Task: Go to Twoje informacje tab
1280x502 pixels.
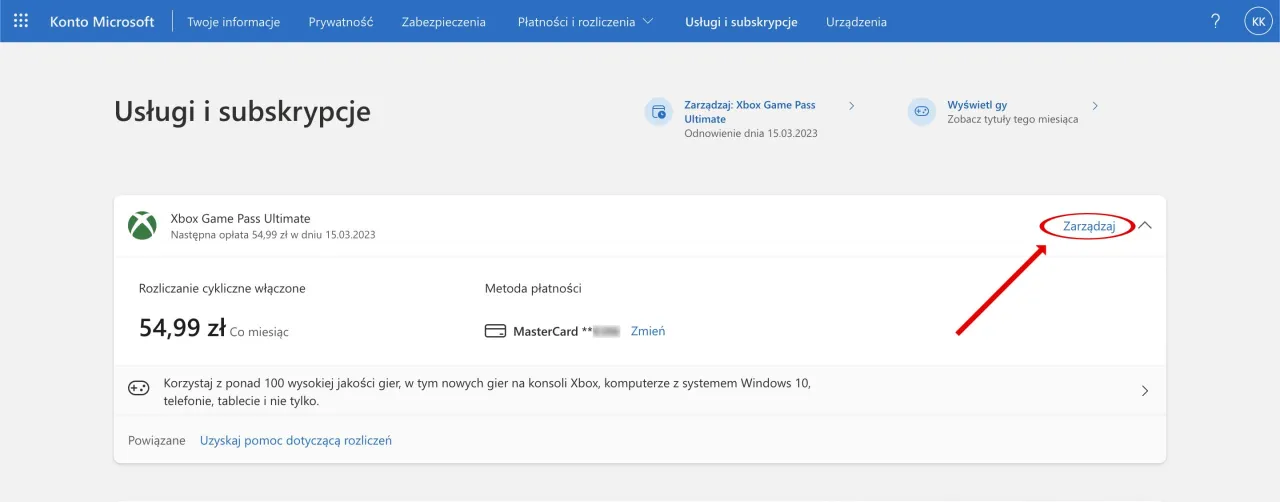Action: pos(234,21)
